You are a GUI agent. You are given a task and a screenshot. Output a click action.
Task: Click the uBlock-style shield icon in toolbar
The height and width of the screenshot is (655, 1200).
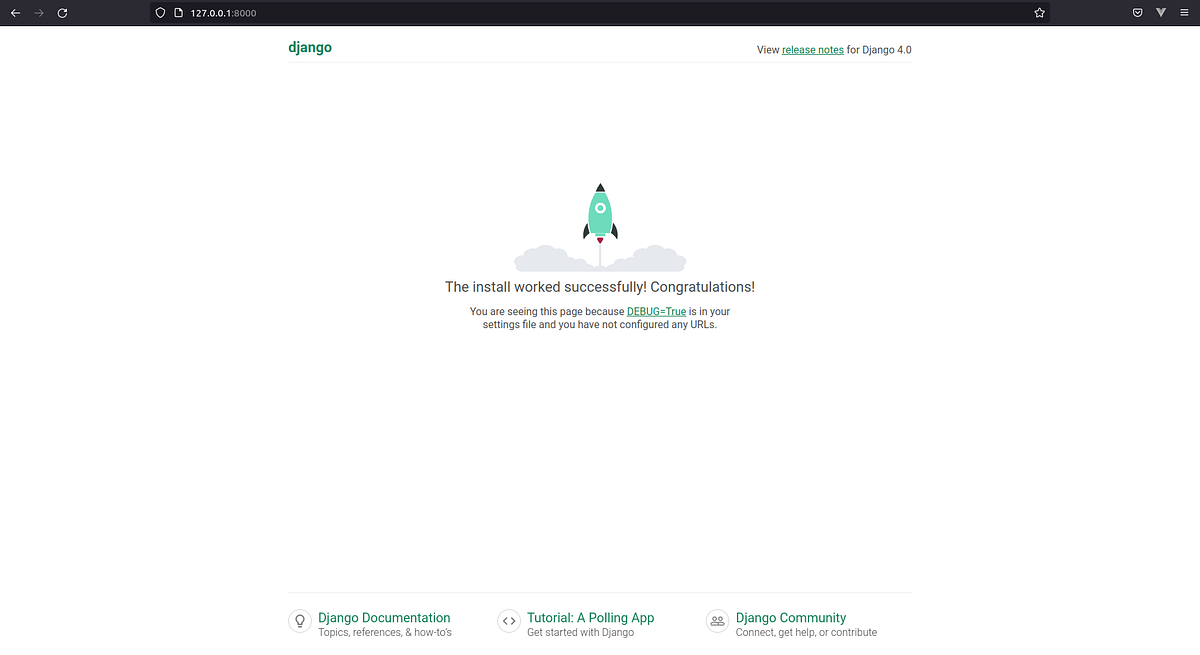[x=1137, y=12]
